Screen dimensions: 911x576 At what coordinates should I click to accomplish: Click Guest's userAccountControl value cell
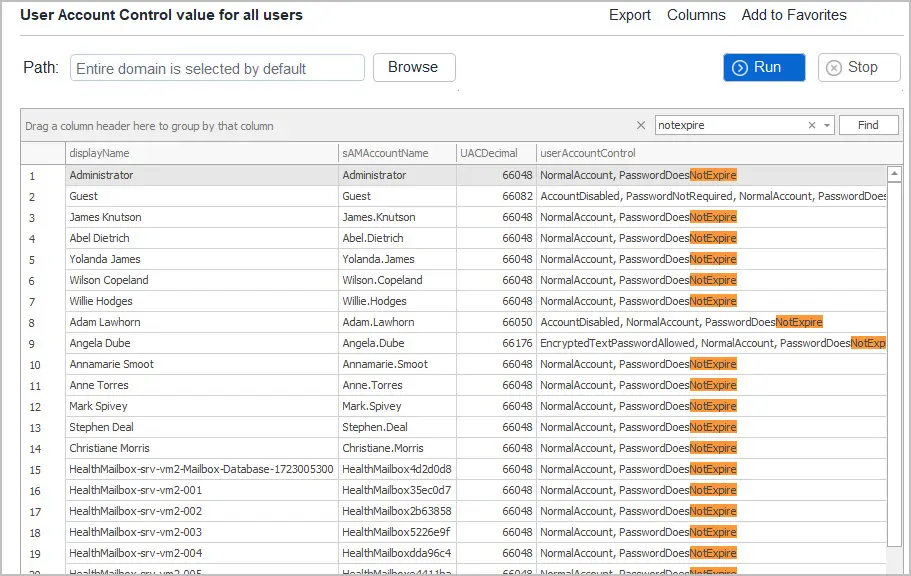[x=712, y=196]
